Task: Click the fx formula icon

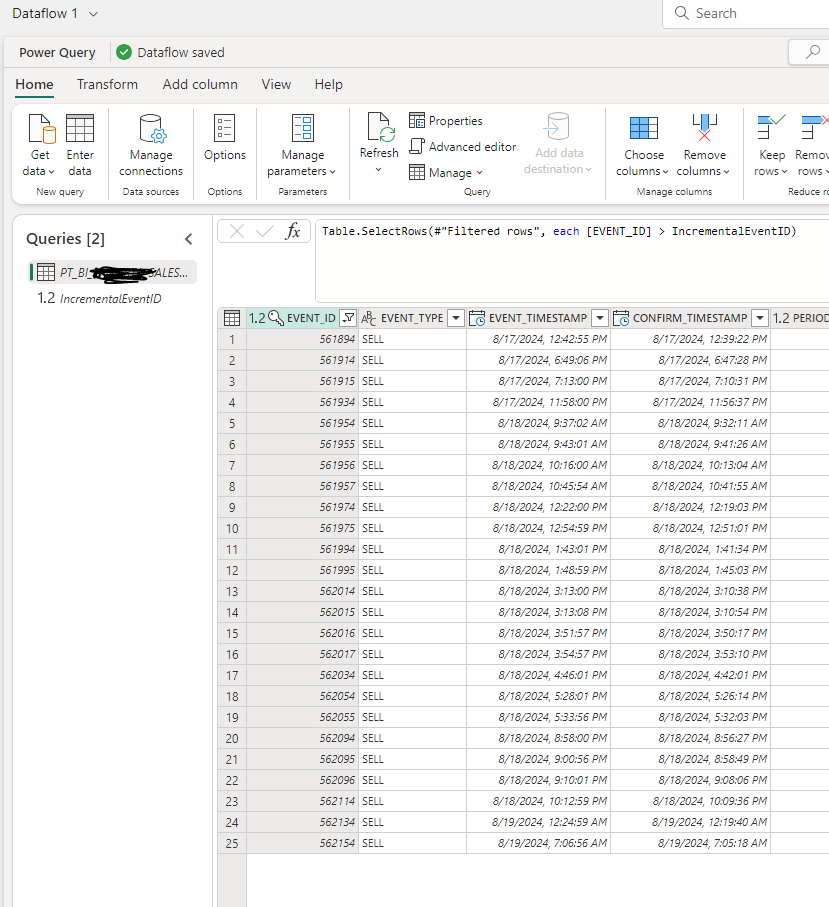Action: point(293,231)
